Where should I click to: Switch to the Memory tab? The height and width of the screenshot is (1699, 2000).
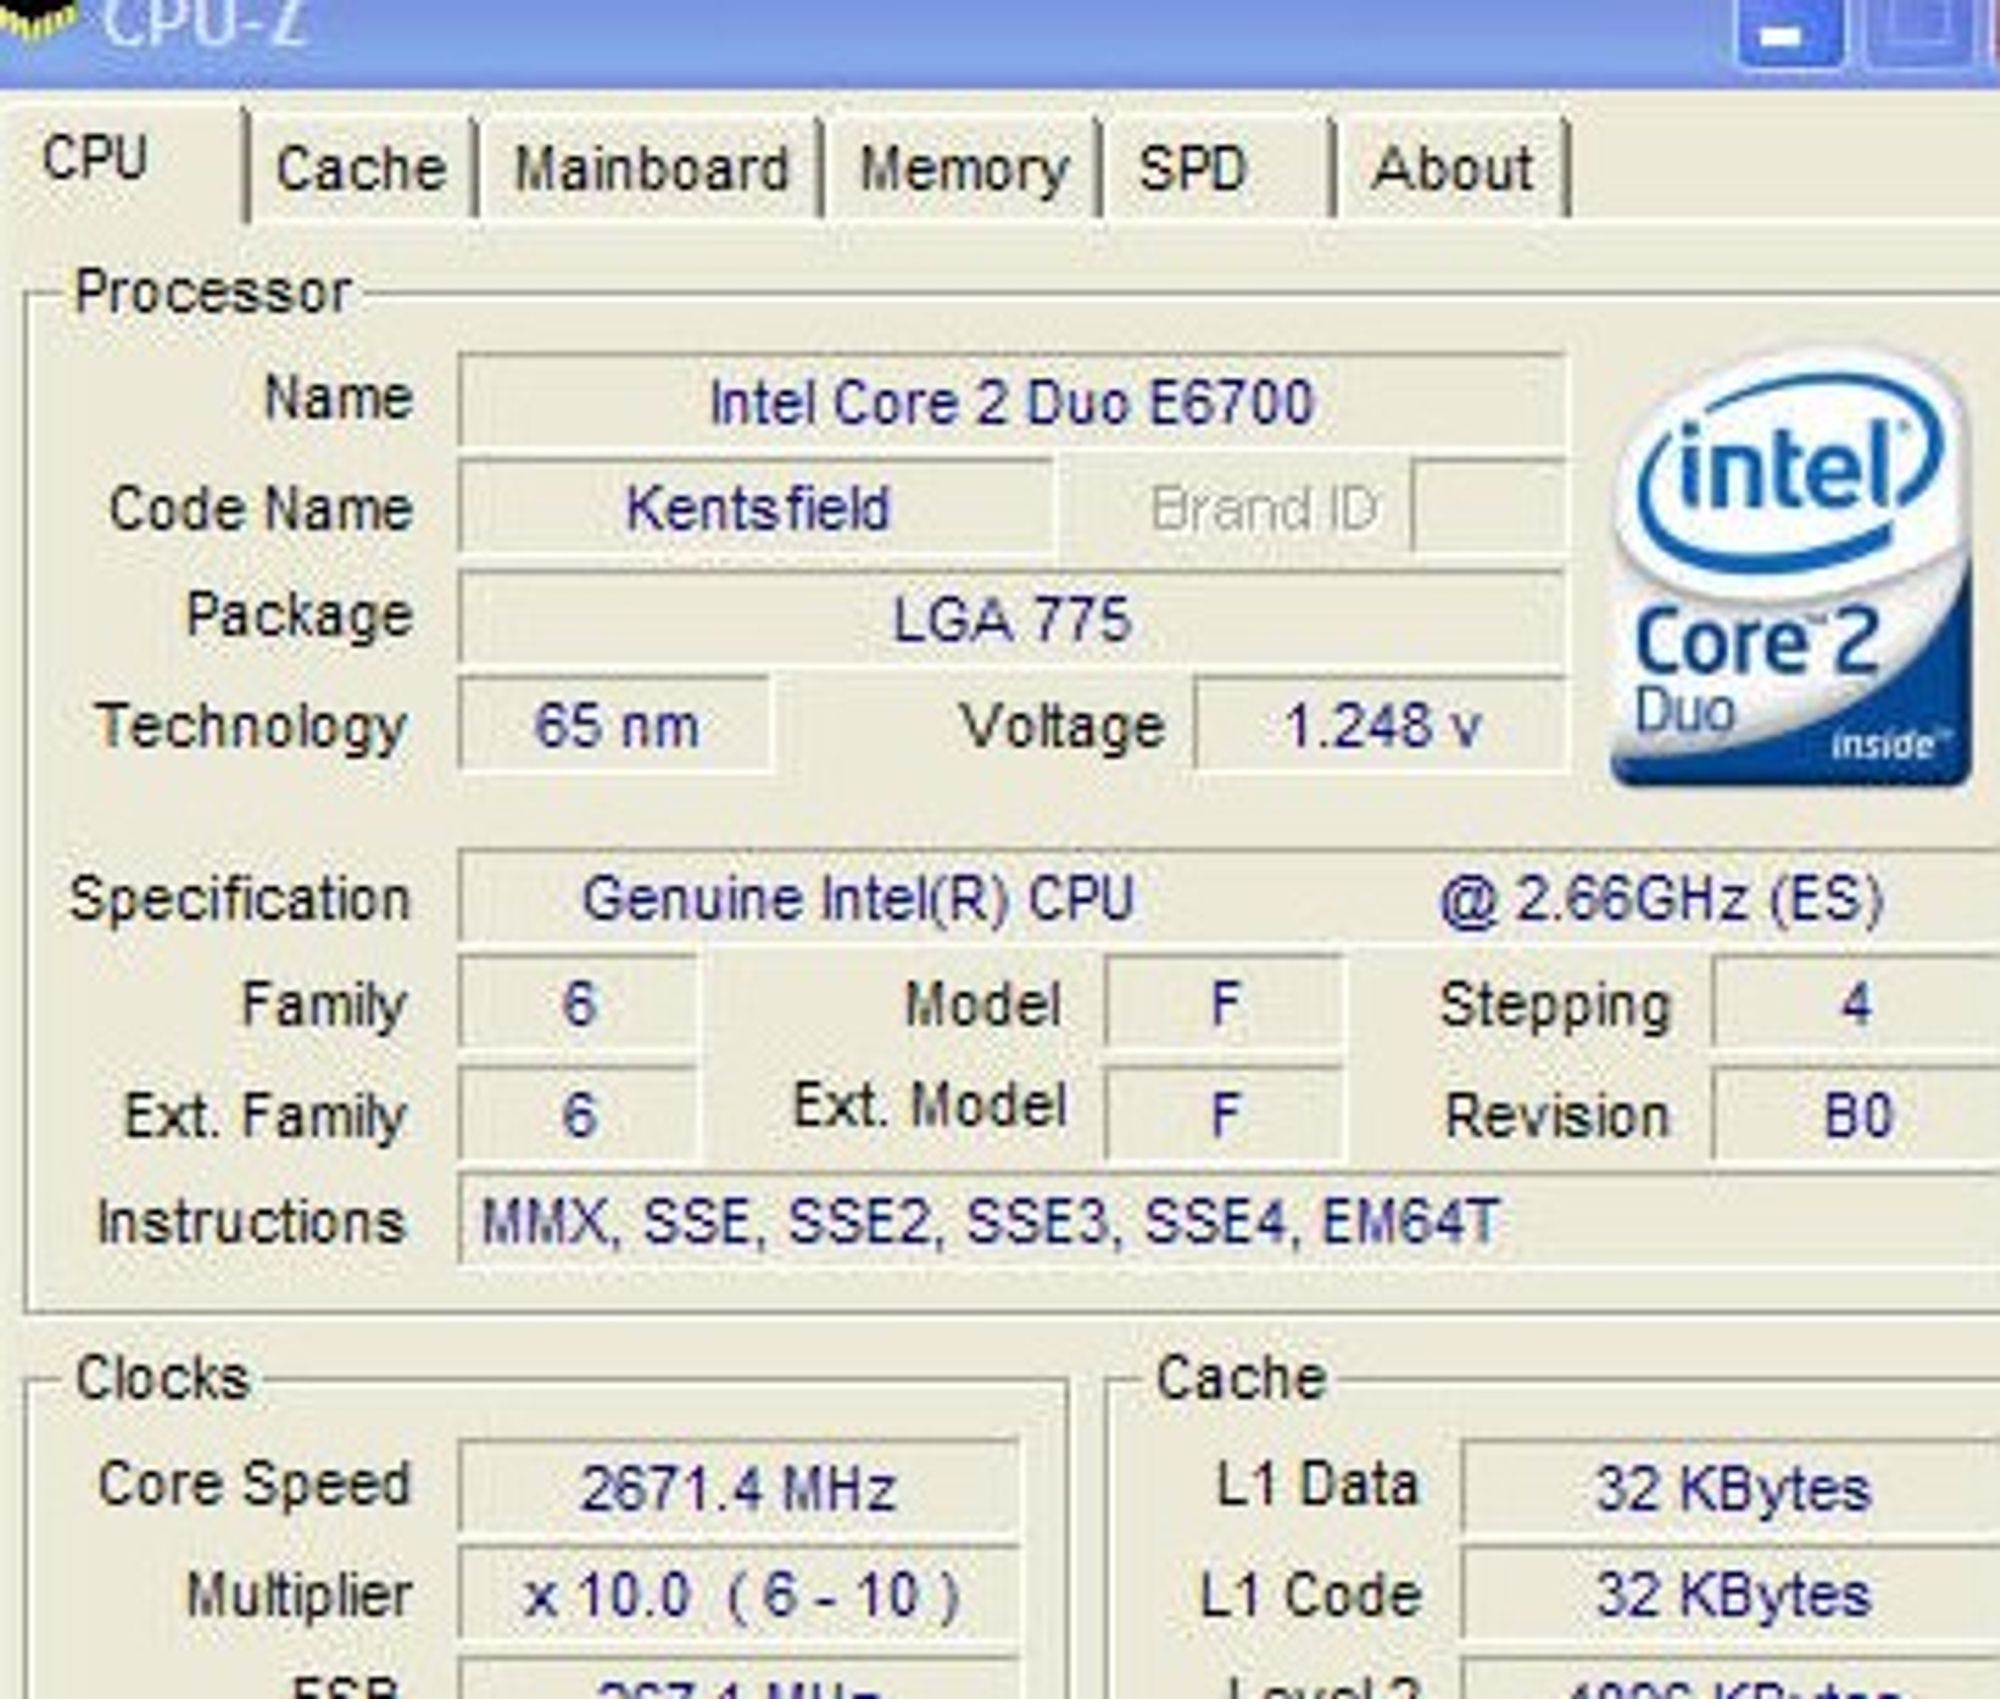[x=964, y=168]
